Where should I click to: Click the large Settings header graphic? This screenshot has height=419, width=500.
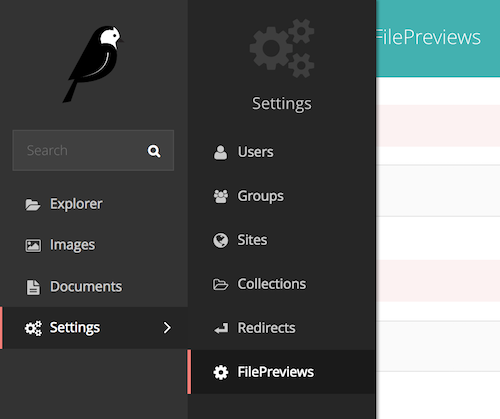point(282,49)
